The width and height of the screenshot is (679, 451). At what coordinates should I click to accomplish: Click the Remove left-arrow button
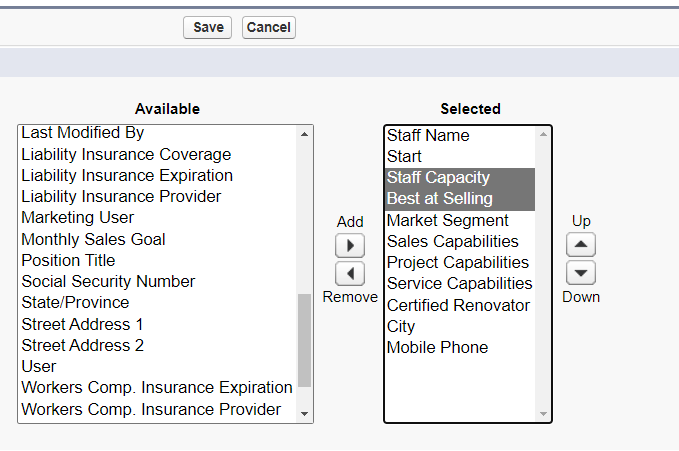pyautogui.click(x=350, y=273)
